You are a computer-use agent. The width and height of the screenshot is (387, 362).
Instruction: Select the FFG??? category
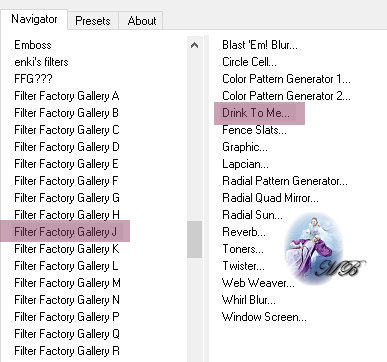(x=33, y=79)
